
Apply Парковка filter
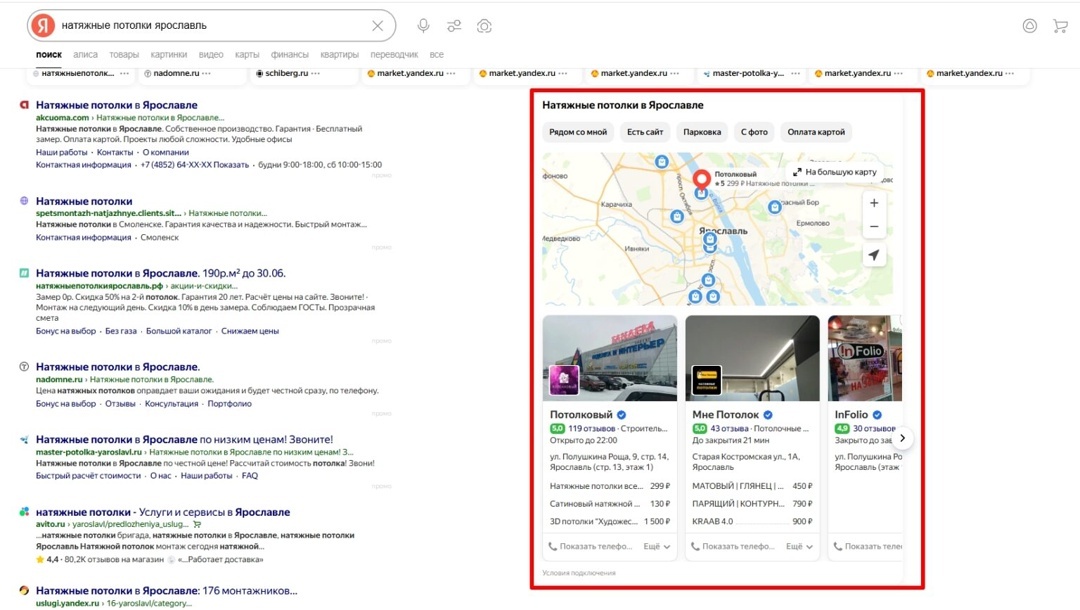click(702, 132)
